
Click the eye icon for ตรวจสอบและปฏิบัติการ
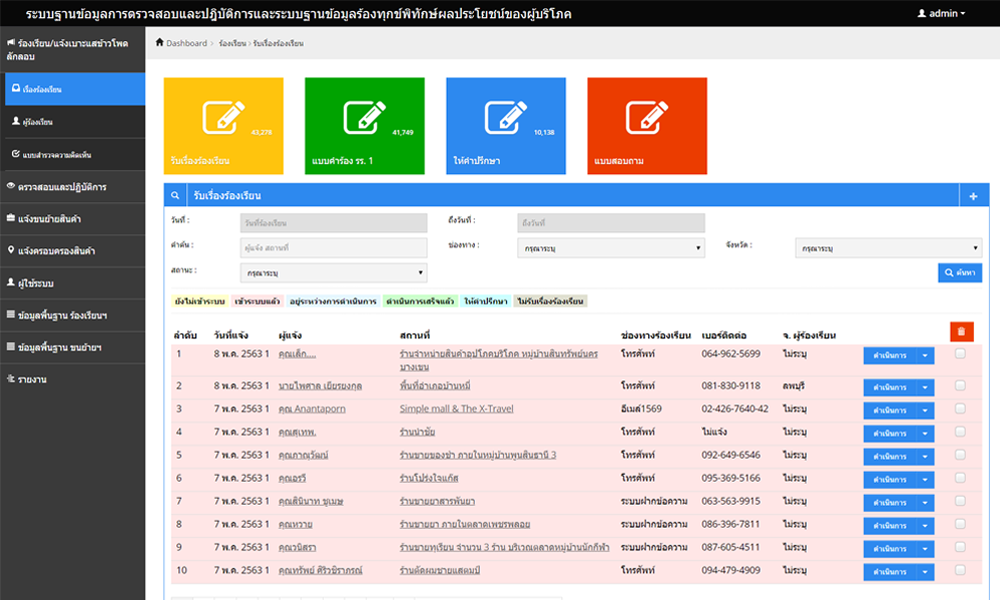point(11,186)
